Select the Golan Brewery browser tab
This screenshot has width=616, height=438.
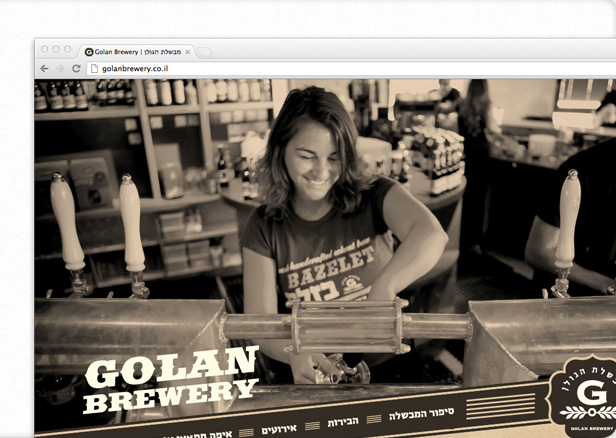[137, 51]
